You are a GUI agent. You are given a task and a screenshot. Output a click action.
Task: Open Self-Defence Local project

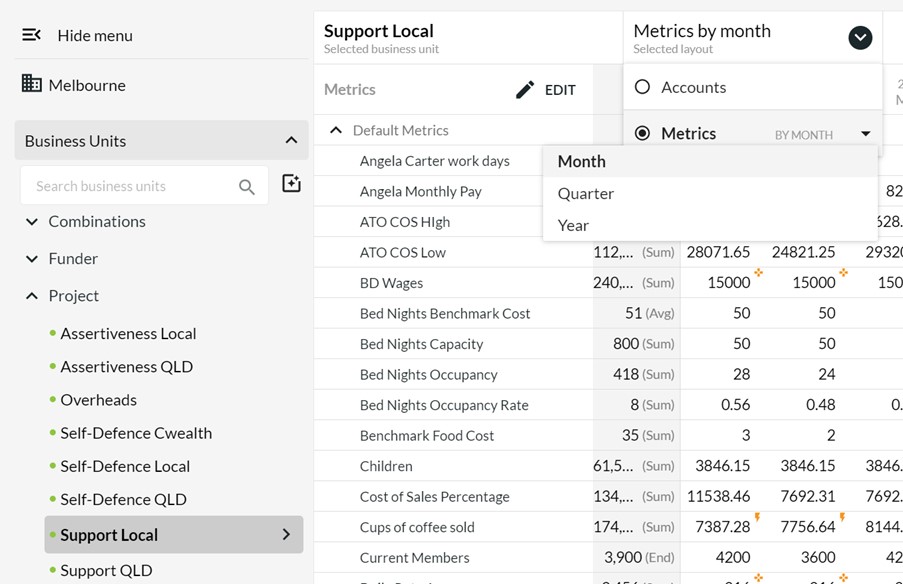[x=124, y=467]
